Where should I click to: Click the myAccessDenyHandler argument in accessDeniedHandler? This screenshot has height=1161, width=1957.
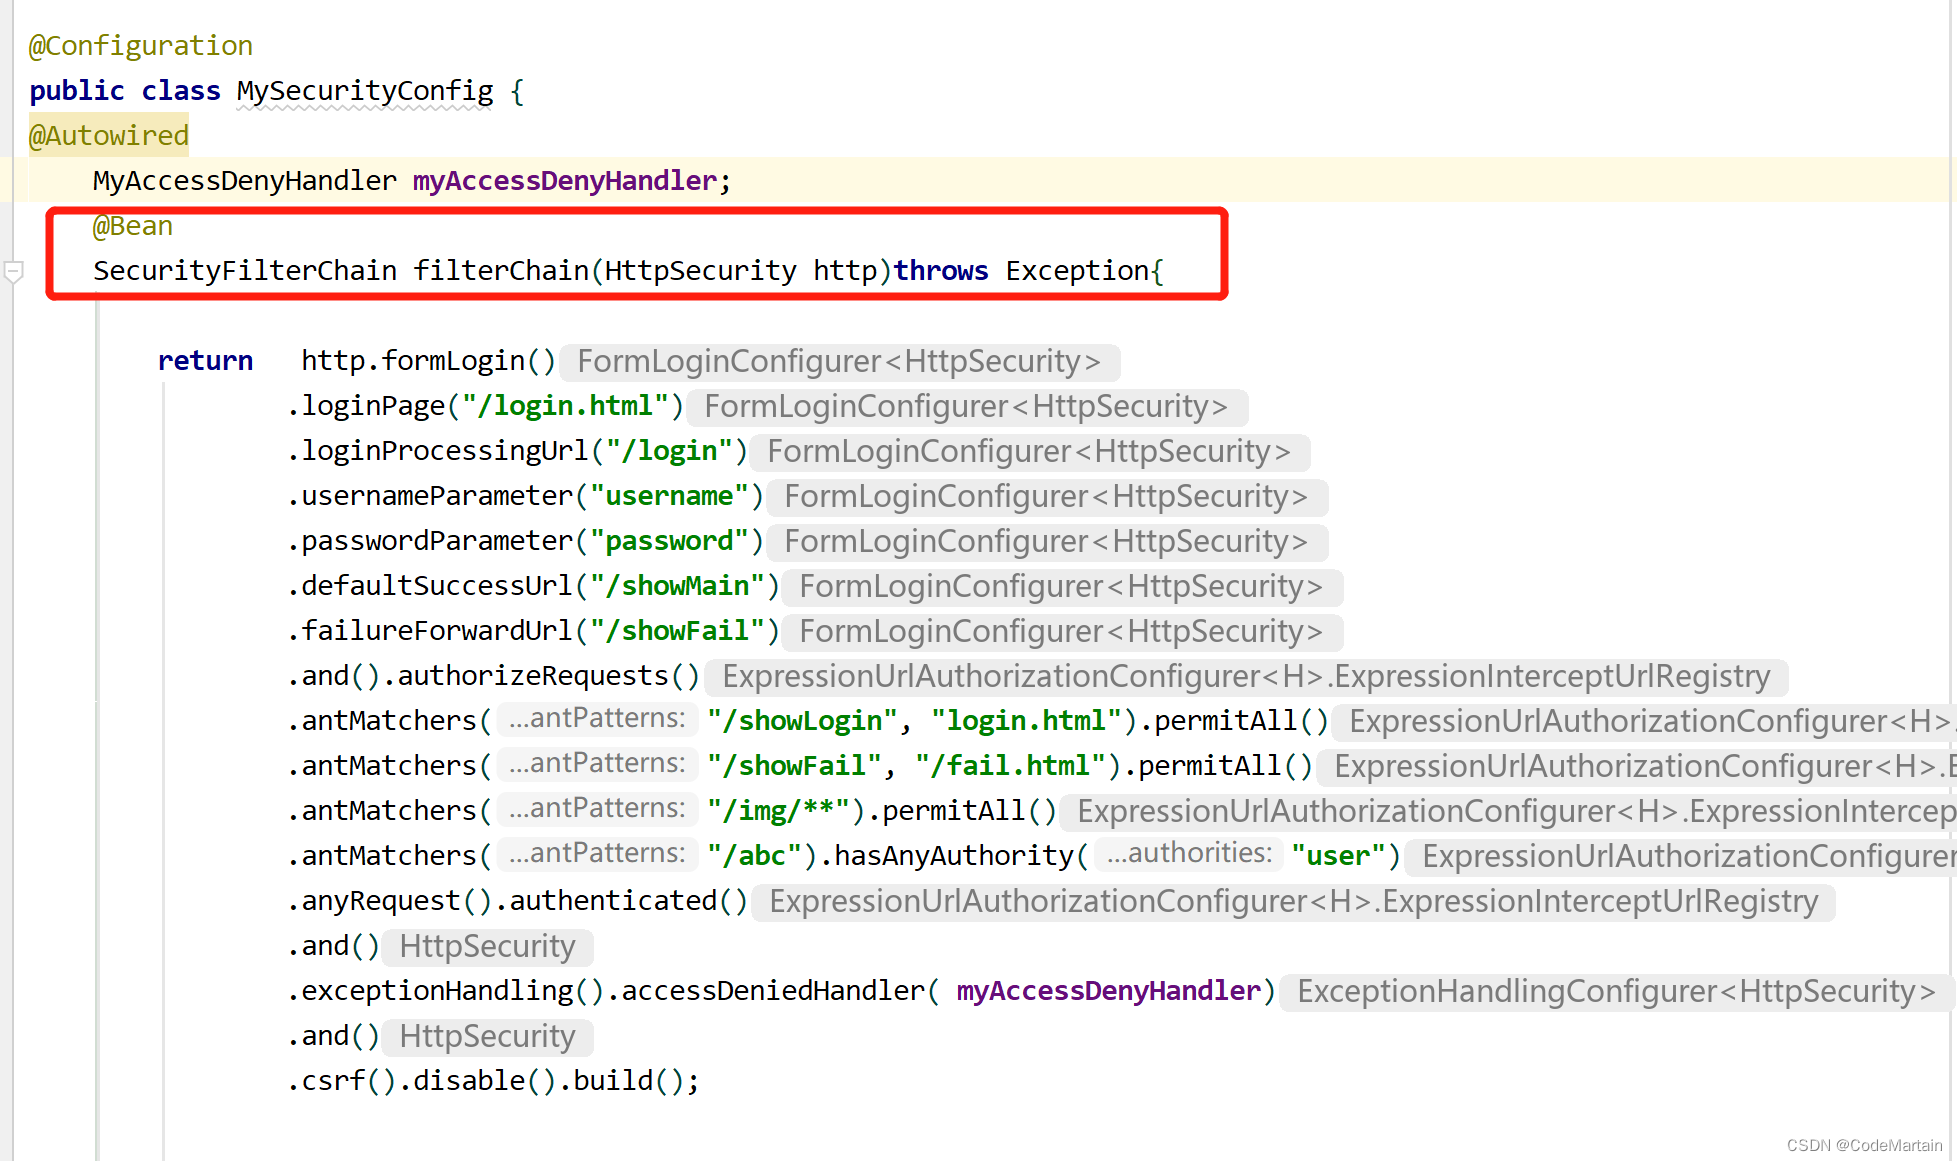[x=1109, y=991]
